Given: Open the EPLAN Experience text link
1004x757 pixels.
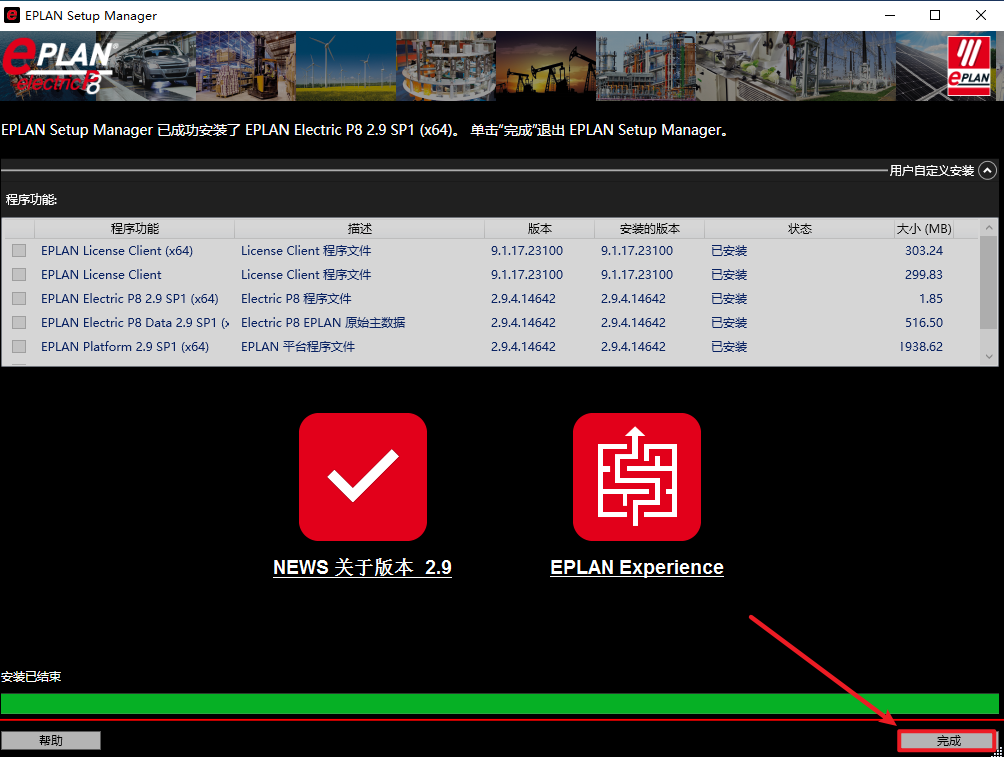Looking at the screenshot, I should (x=636, y=567).
